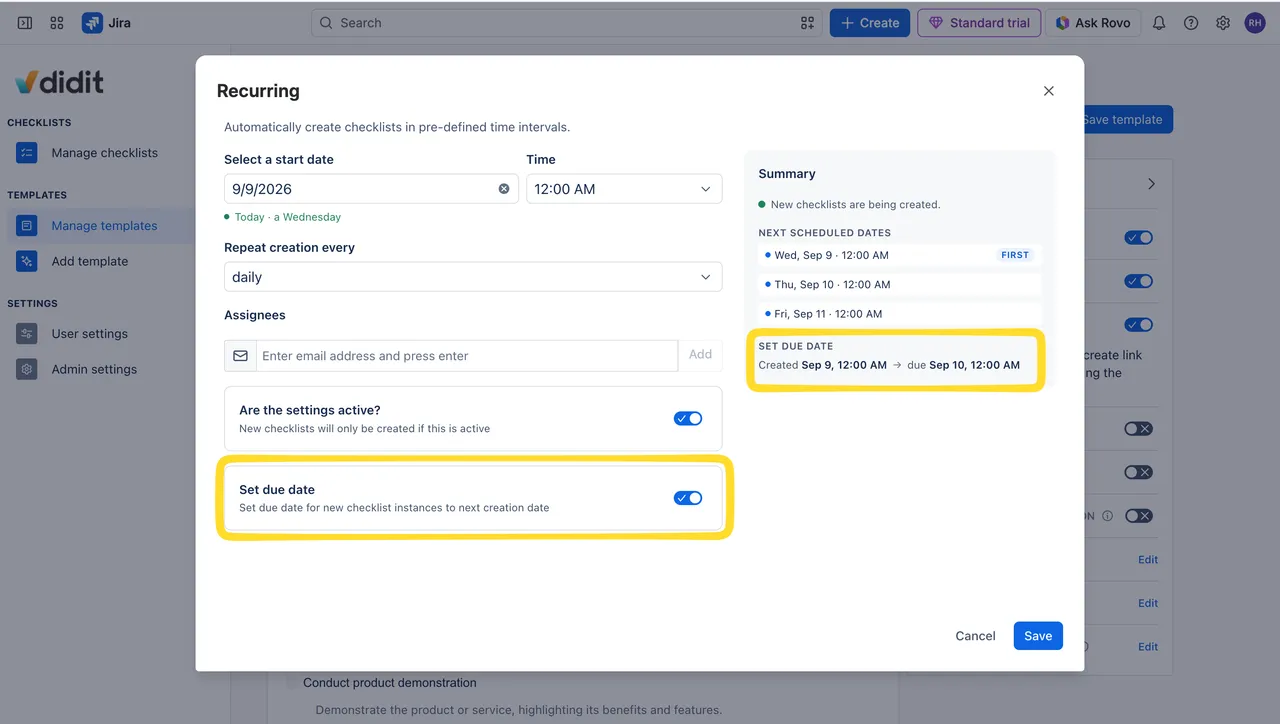The image size is (1280, 724).
Task: Open the Time dropdown showing 12:00 AM
Action: pos(624,189)
